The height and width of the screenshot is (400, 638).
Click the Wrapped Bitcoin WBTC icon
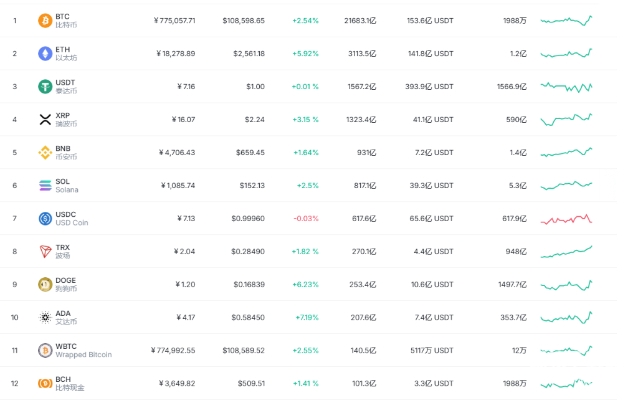point(45,350)
